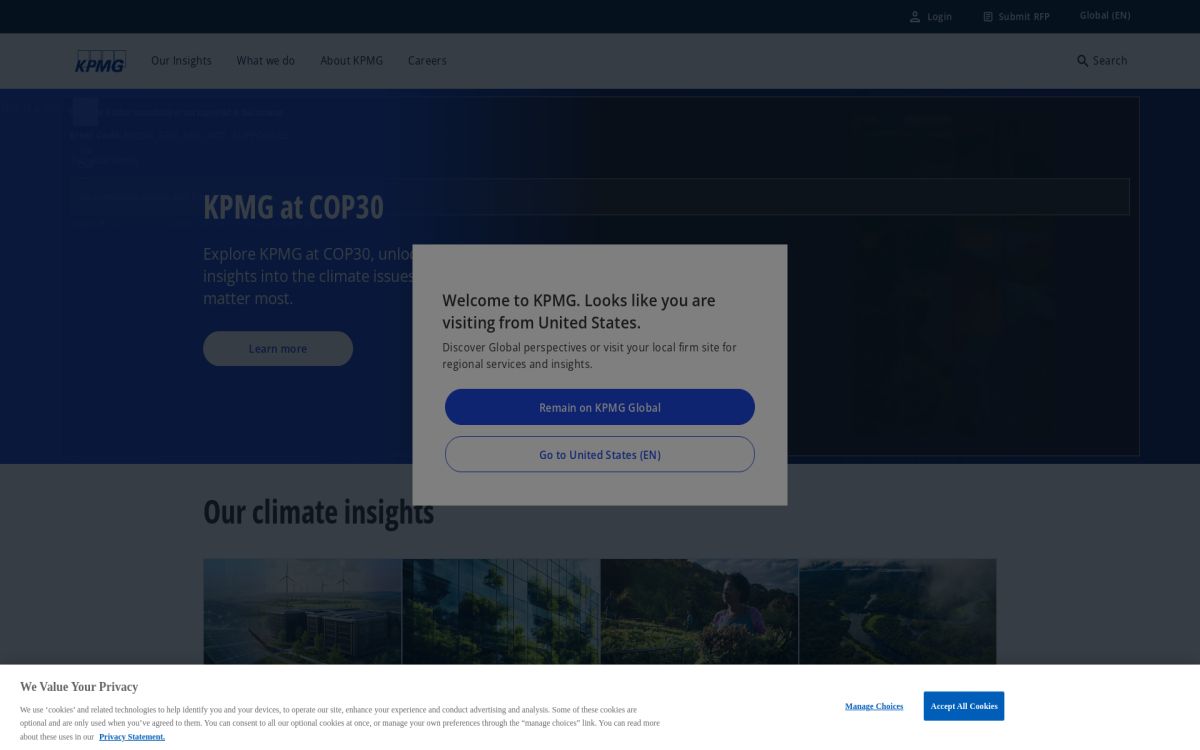
Task: Choose Go to United States (EN)
Action: [599, 454]
